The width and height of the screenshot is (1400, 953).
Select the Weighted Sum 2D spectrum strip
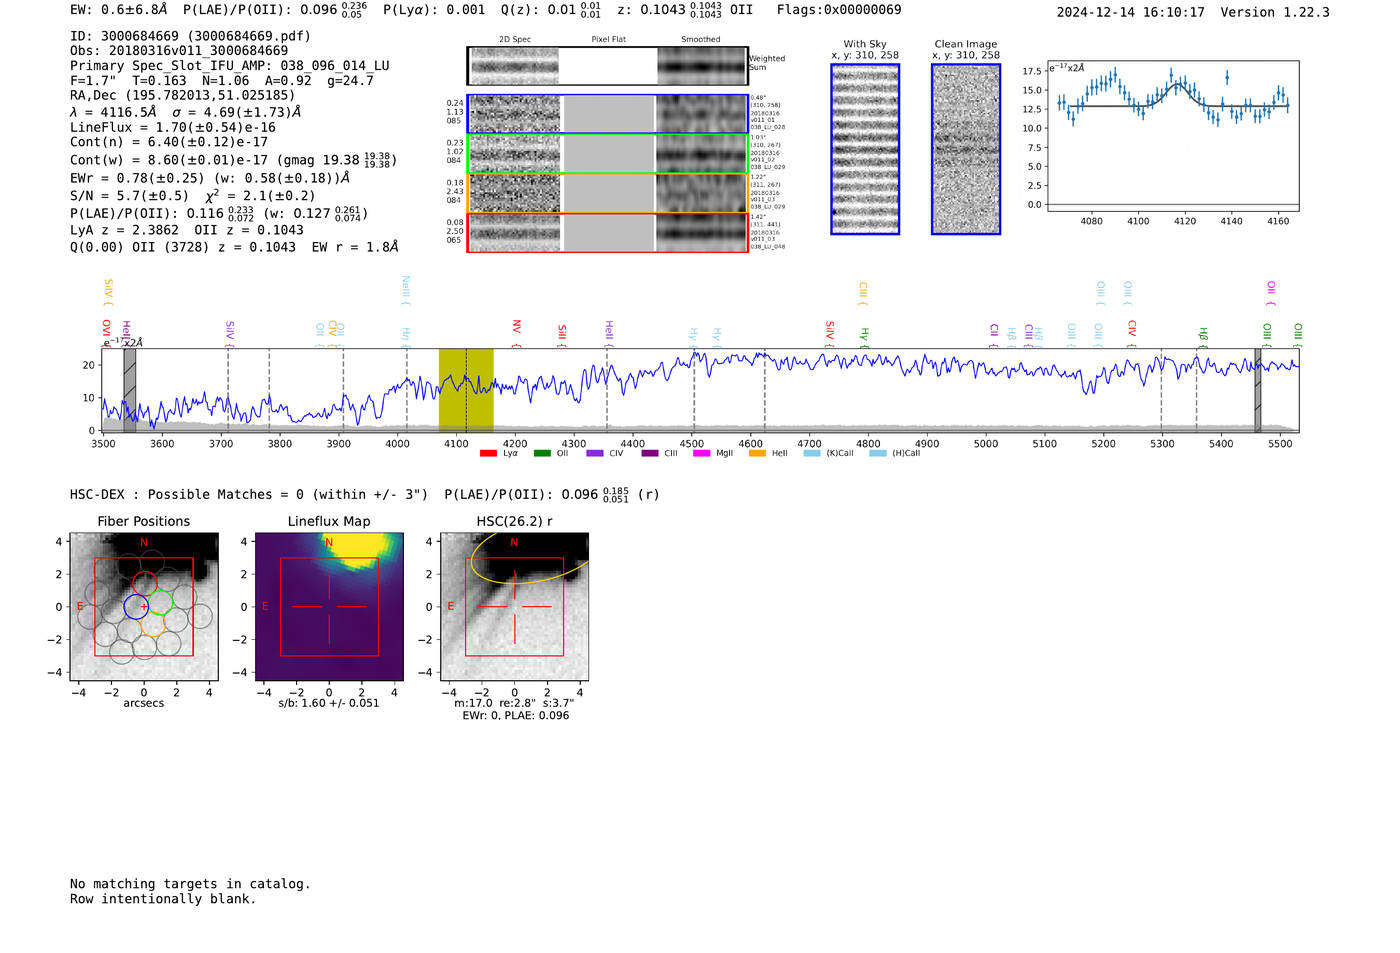[x=608, y=66]
